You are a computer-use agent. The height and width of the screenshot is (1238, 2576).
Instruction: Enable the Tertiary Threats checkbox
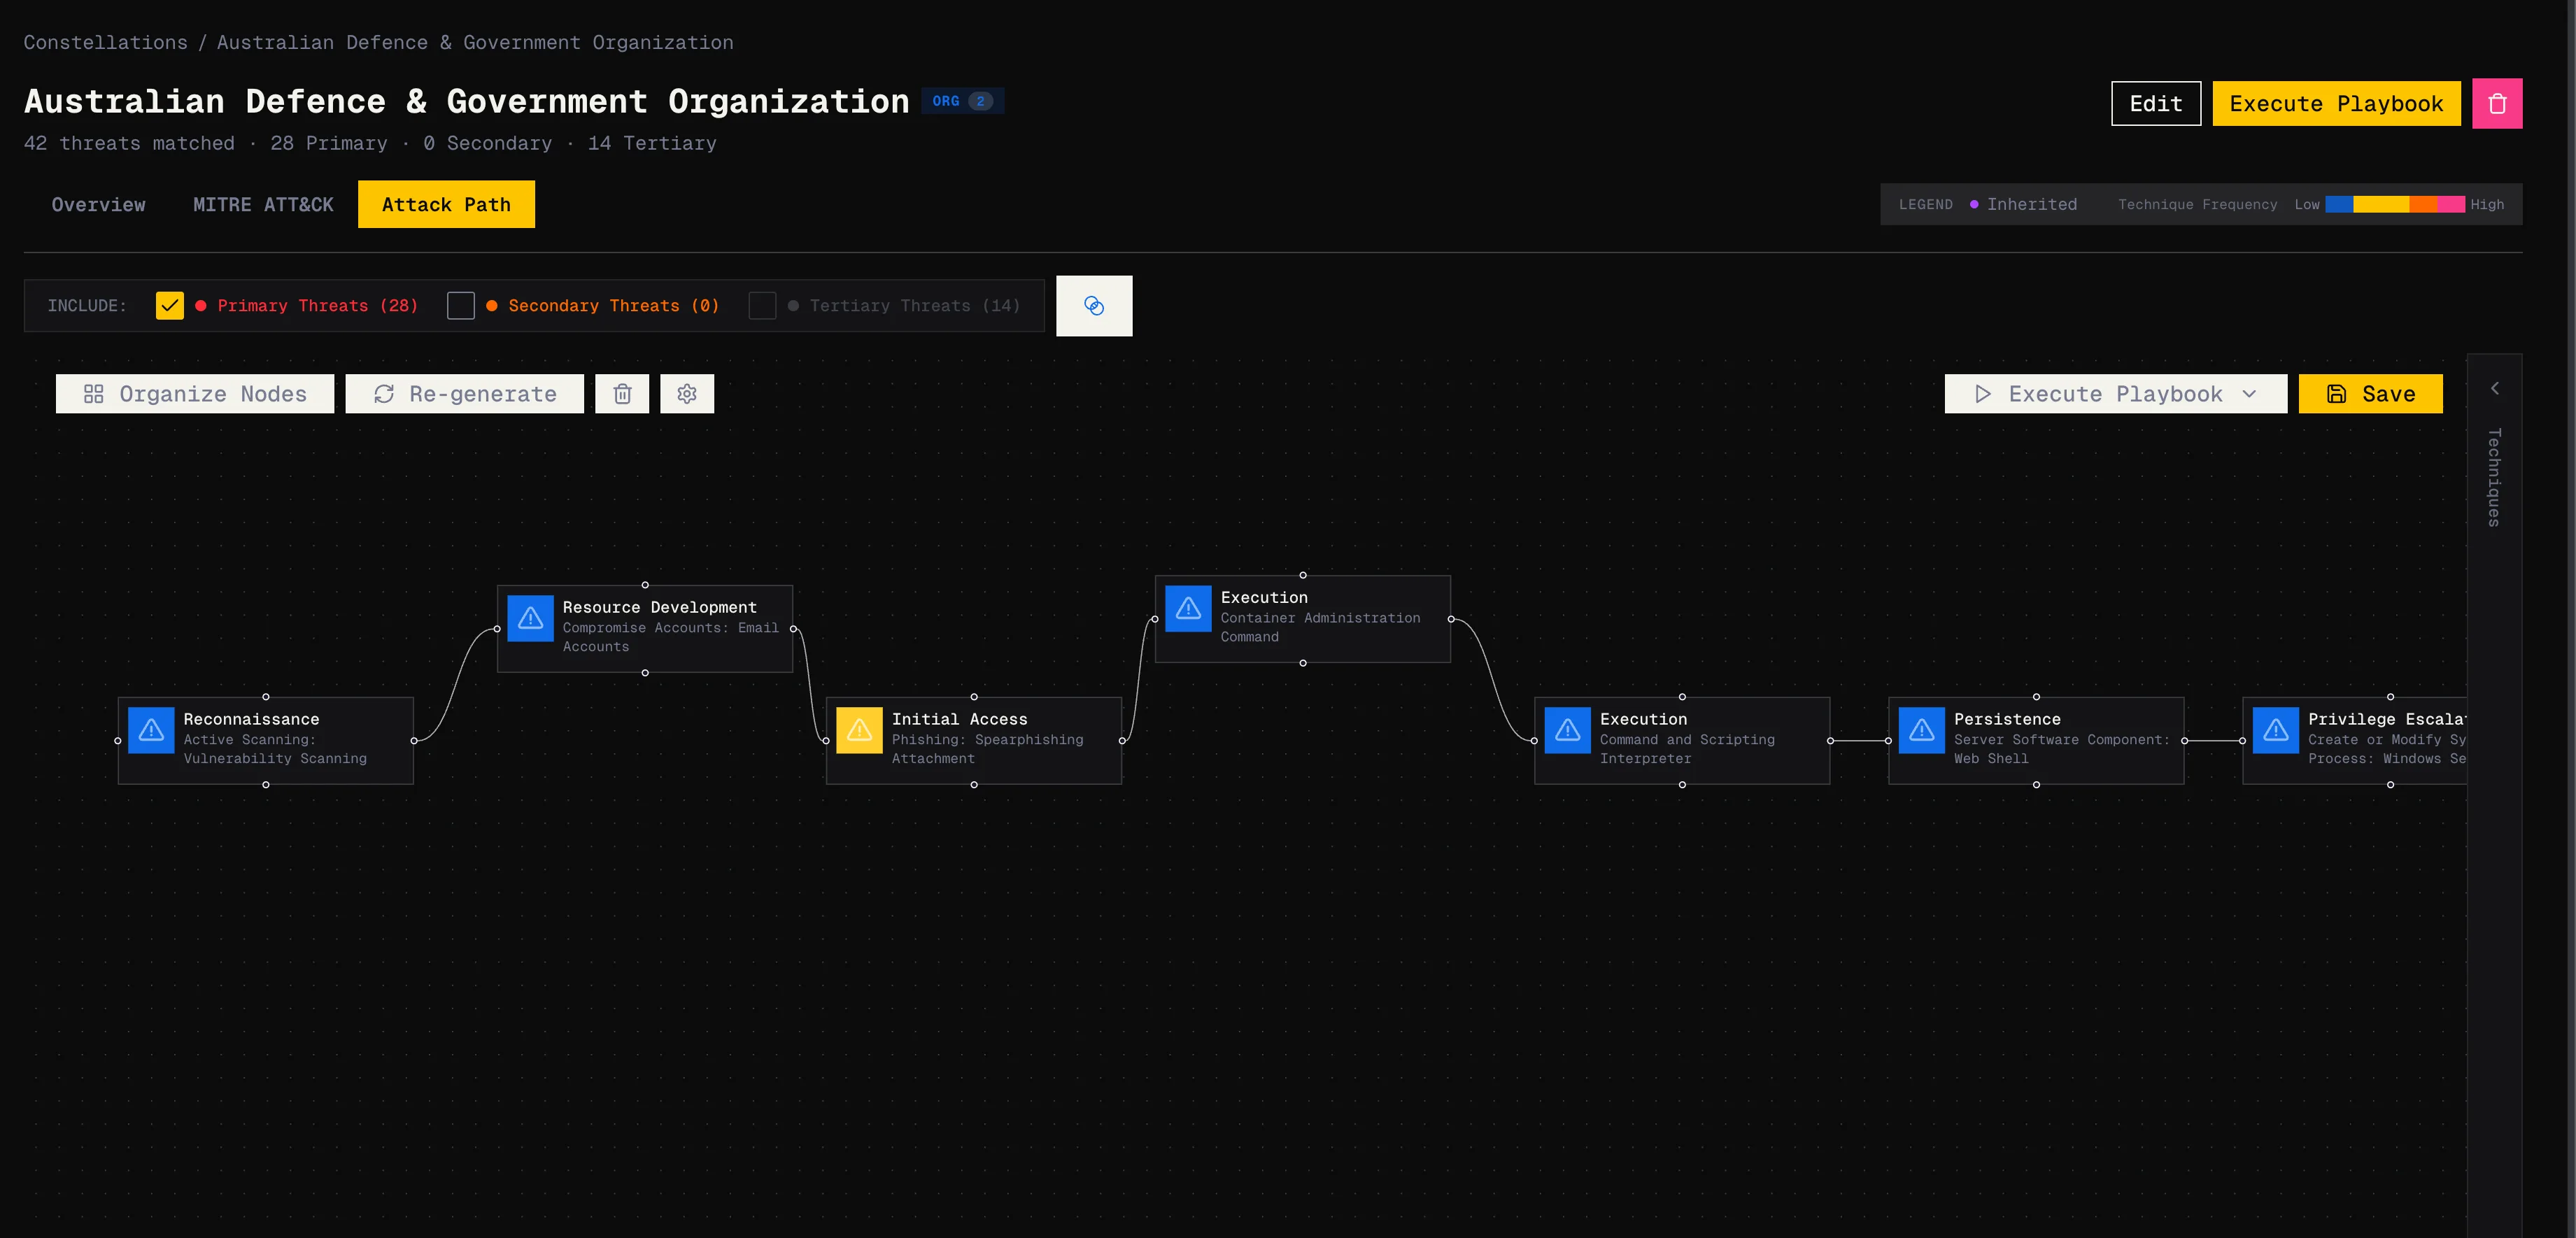[x=763, y=305]
